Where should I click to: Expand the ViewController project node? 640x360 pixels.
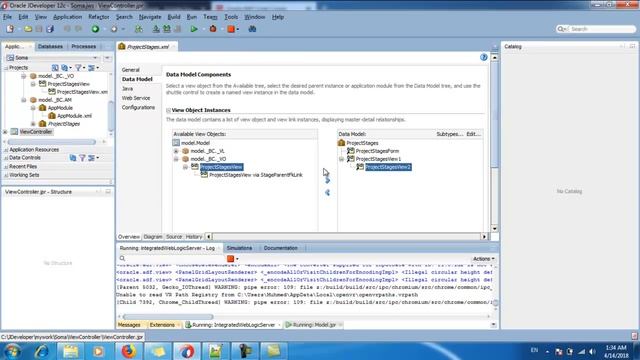pyautogui.click(x=5, y=132)
